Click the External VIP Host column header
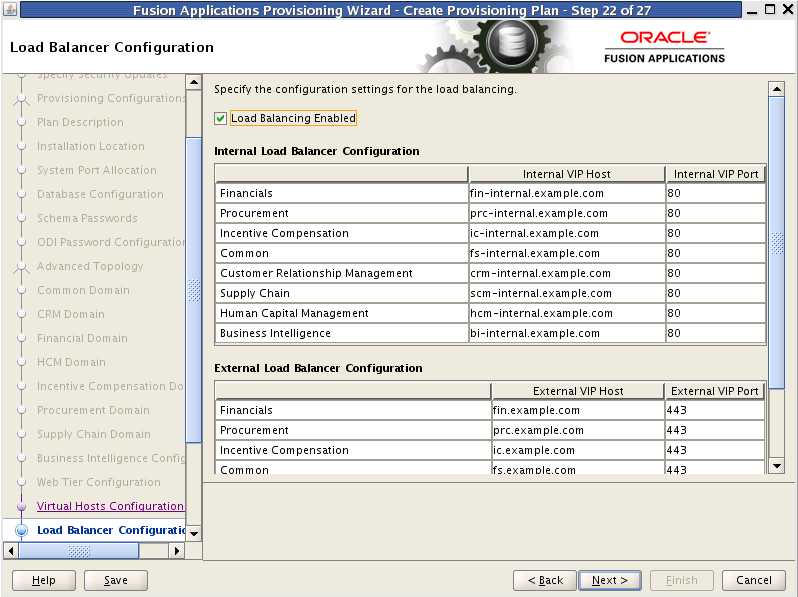The width and height of the screenshot is (798, 597). (578, 391)
